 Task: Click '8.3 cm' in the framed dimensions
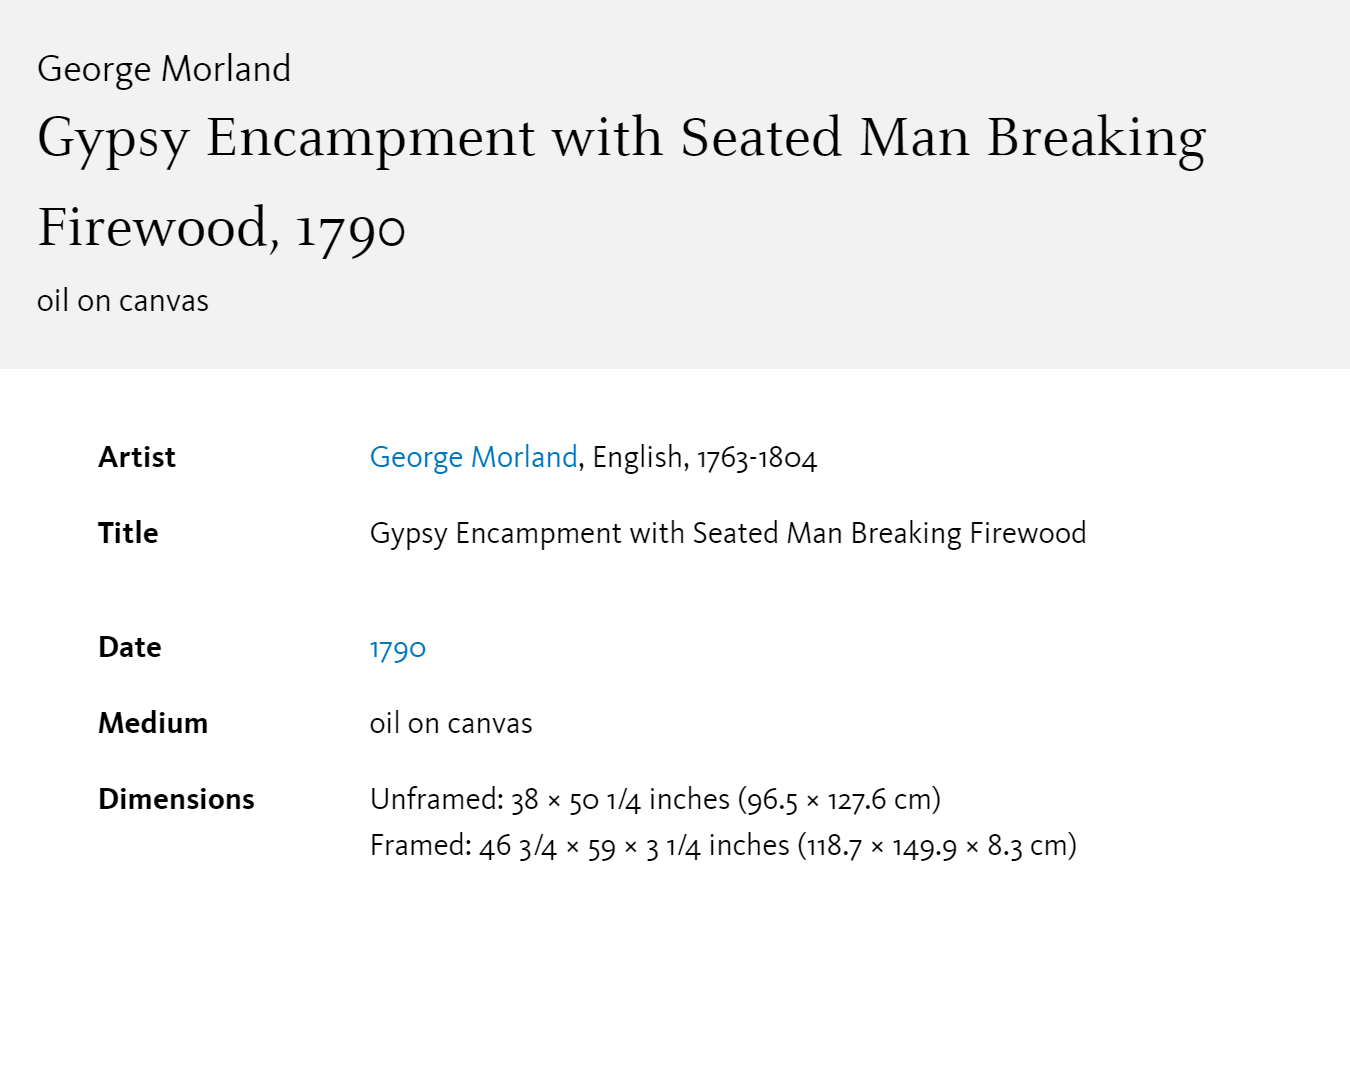[1027, 846]
